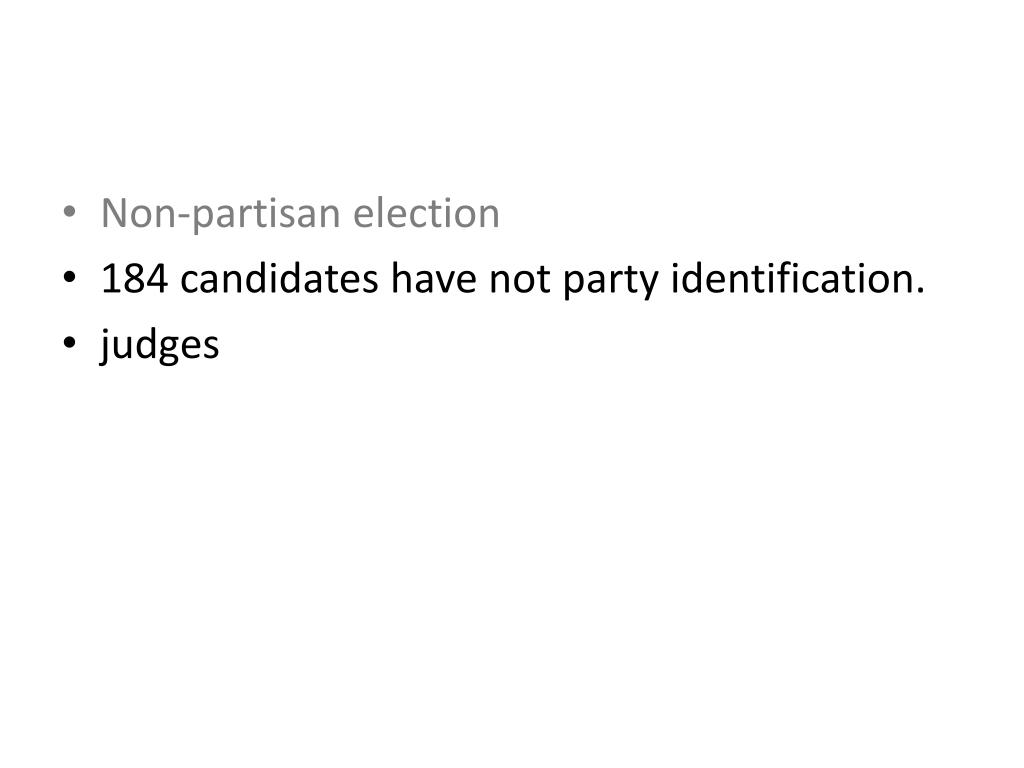Click the word 'not' in second bullet
Image resolution: width=1024 pixels, height=768 pixels.
(520, 280)
